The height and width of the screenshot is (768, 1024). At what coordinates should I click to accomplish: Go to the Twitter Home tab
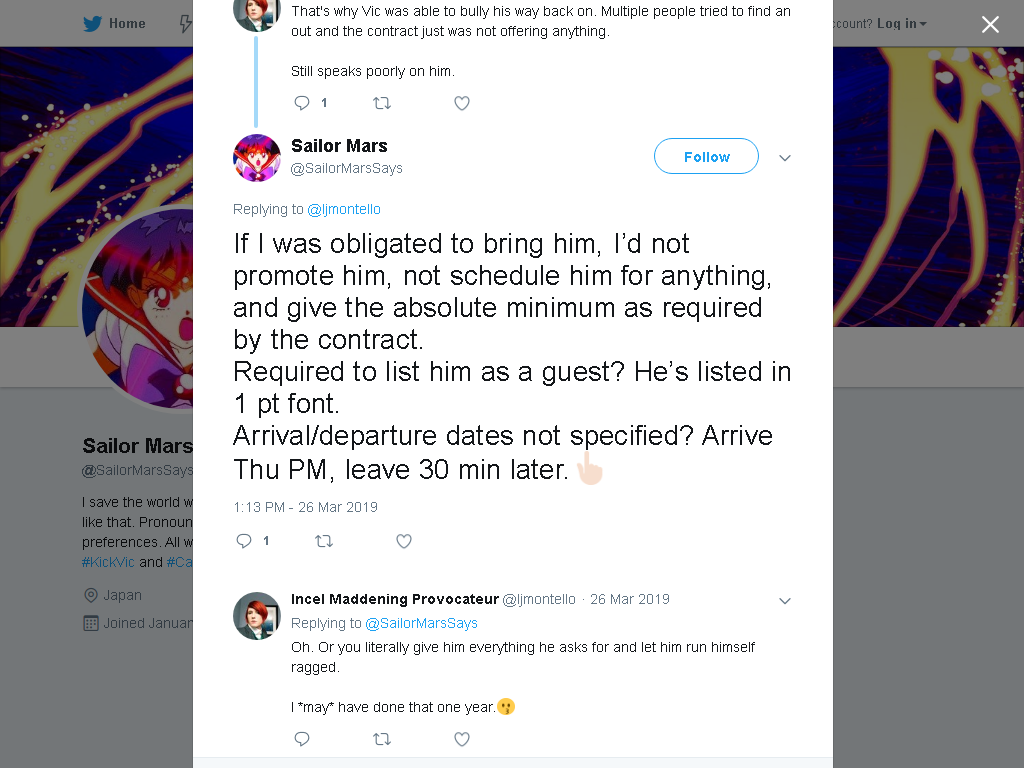pos(114,24)
